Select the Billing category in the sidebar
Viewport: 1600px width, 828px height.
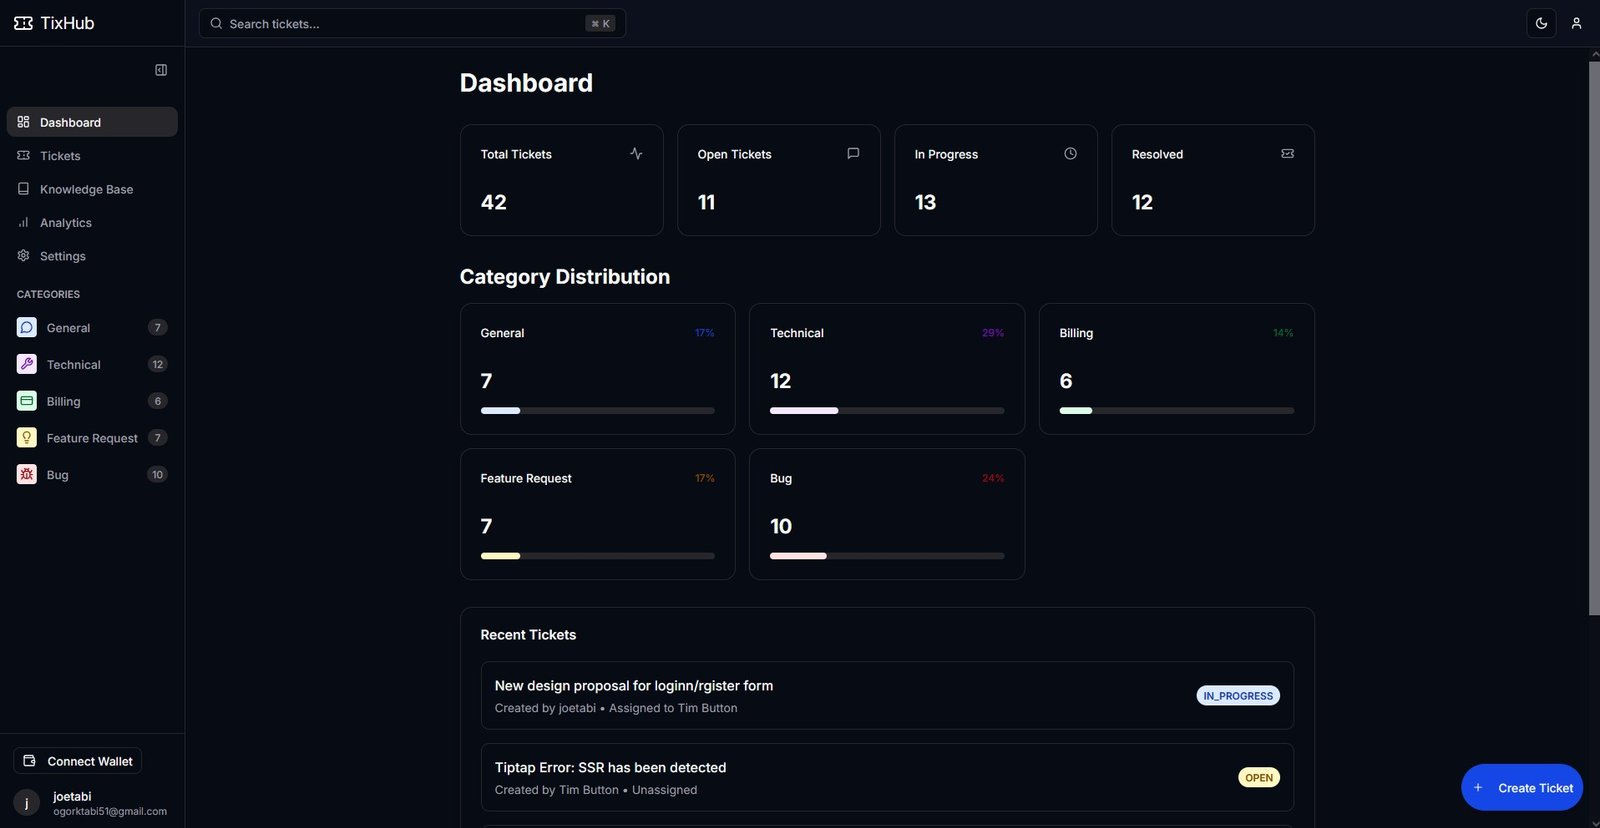pyautogui.click(x=92, y=401)
